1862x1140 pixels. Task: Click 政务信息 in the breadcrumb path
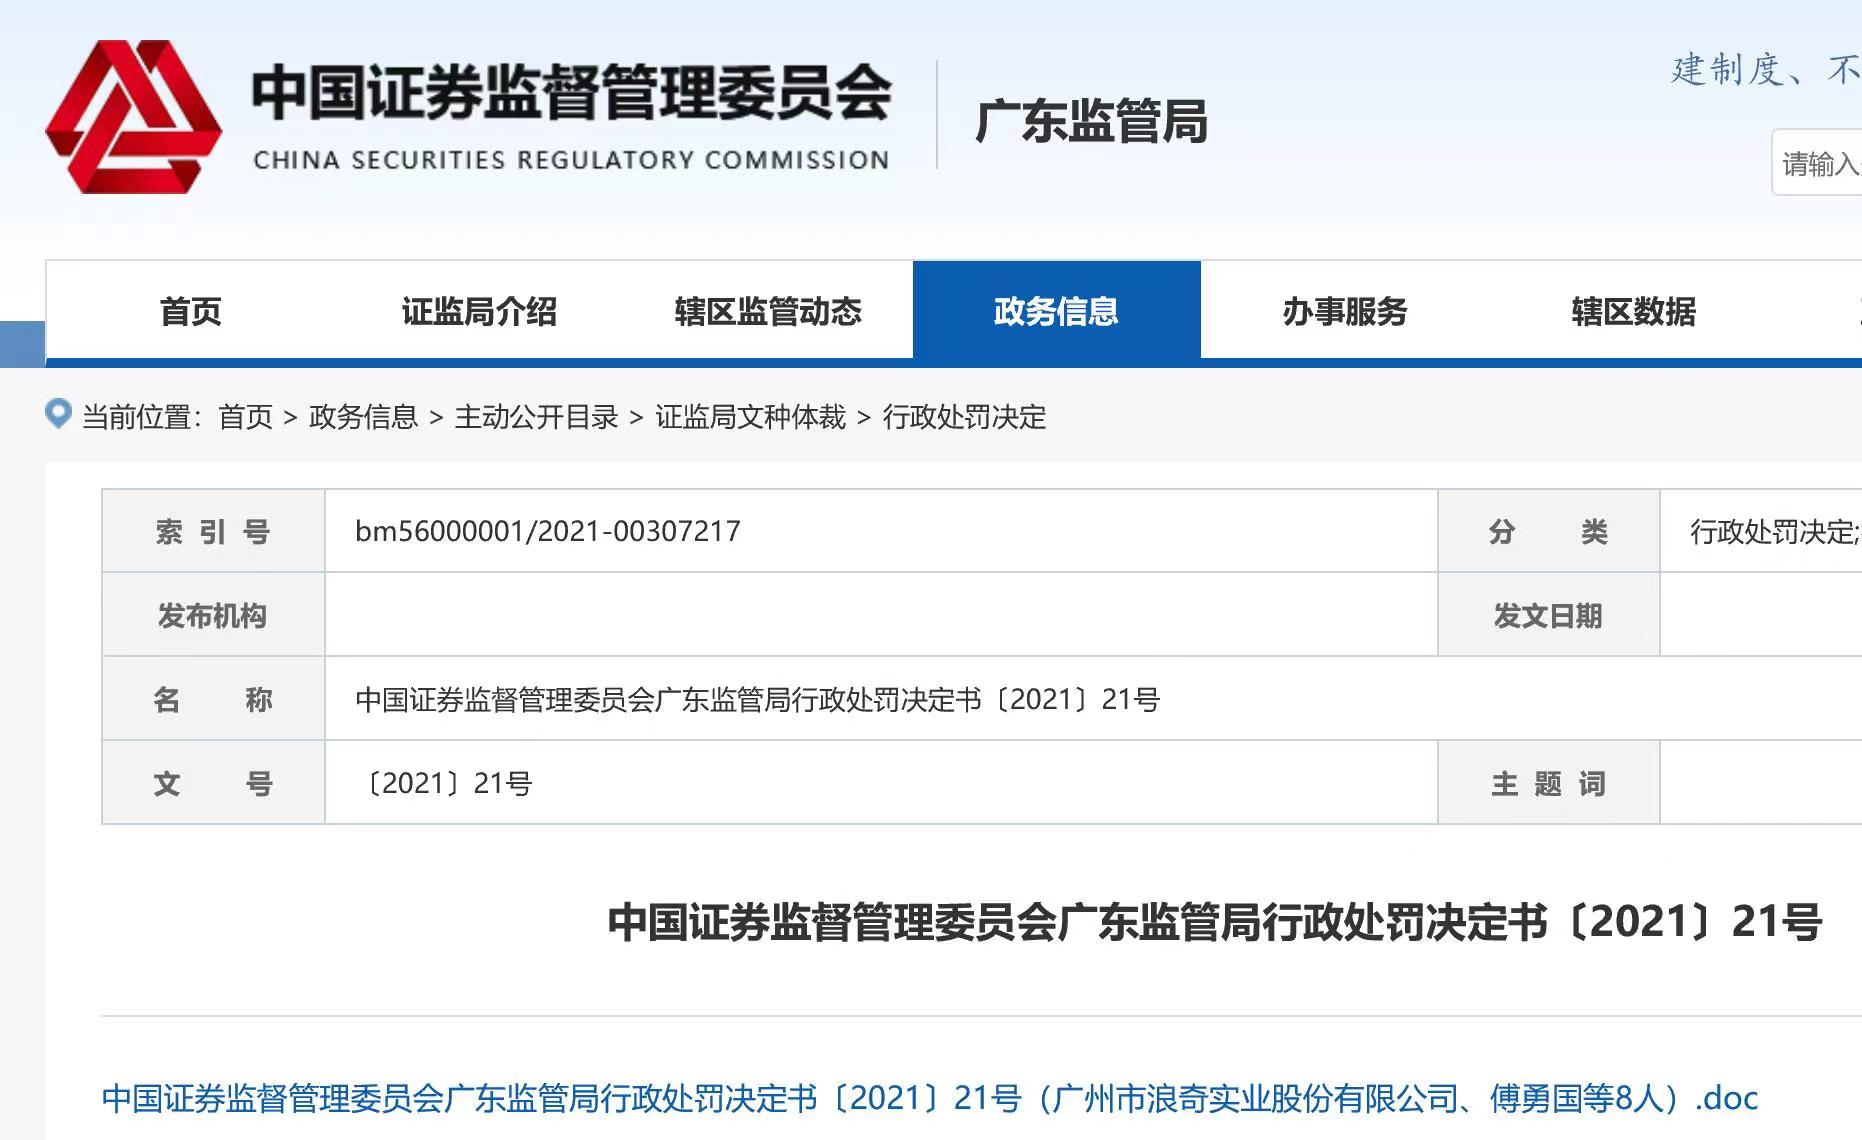pyautogui.click(x=363, y=417)
